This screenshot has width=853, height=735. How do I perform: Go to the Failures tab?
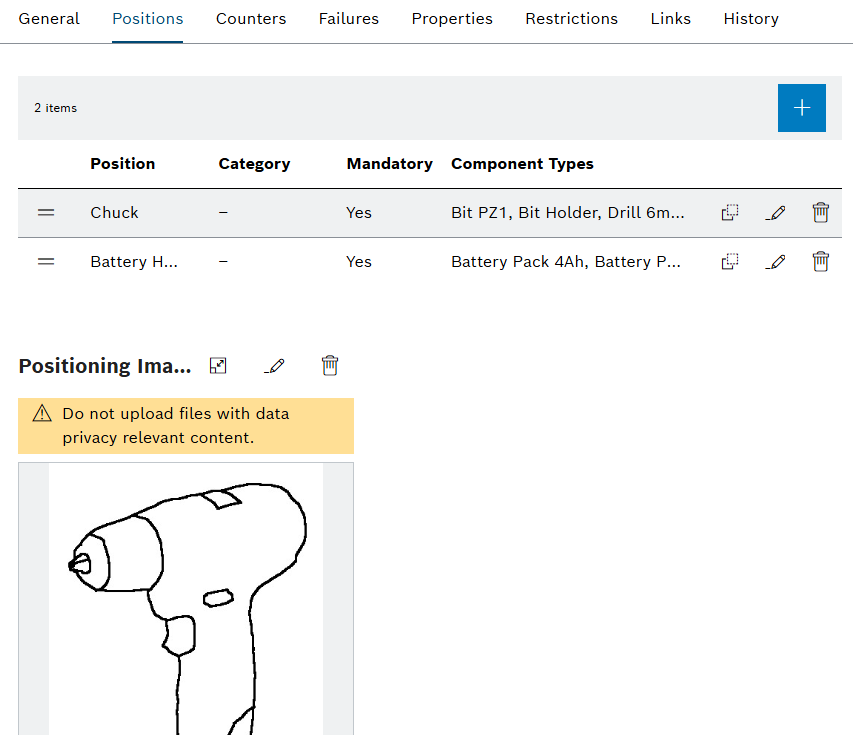pyautogui.click(x=349, y=18)
